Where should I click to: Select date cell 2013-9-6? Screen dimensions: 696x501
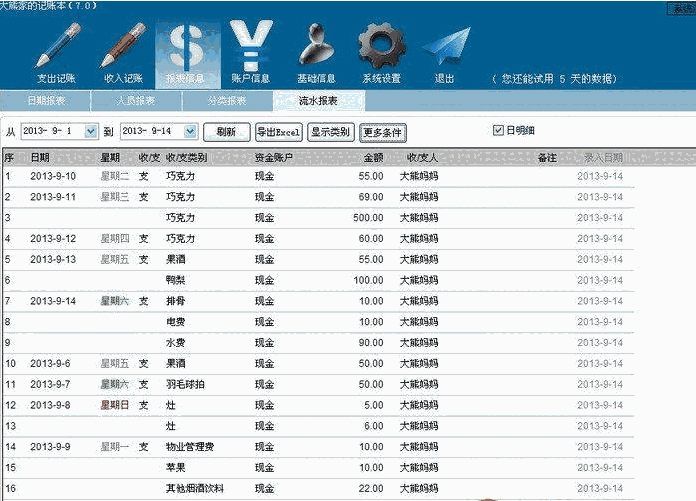pyautogui.click(x=50, y=363)
